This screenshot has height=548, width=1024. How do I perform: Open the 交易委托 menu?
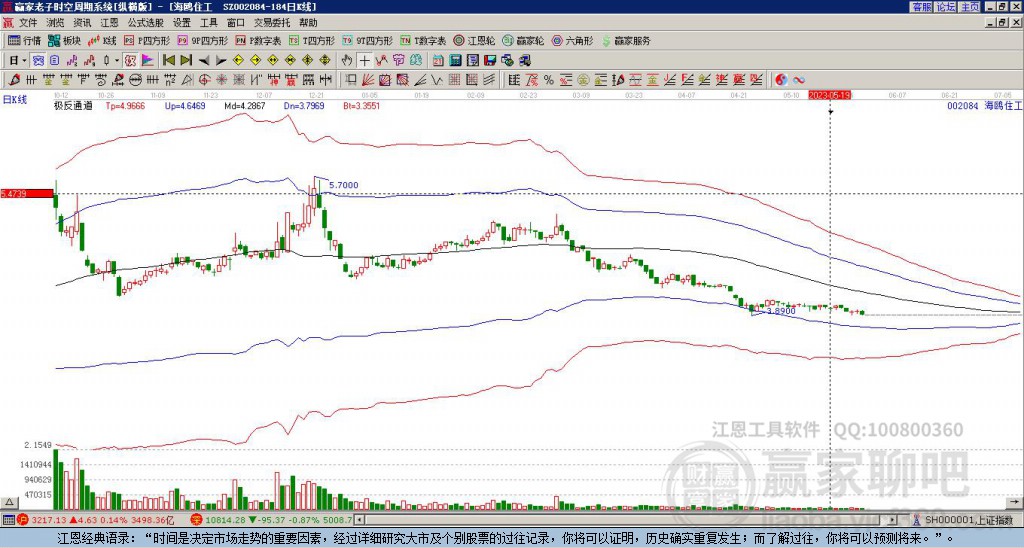coord(272,23)
